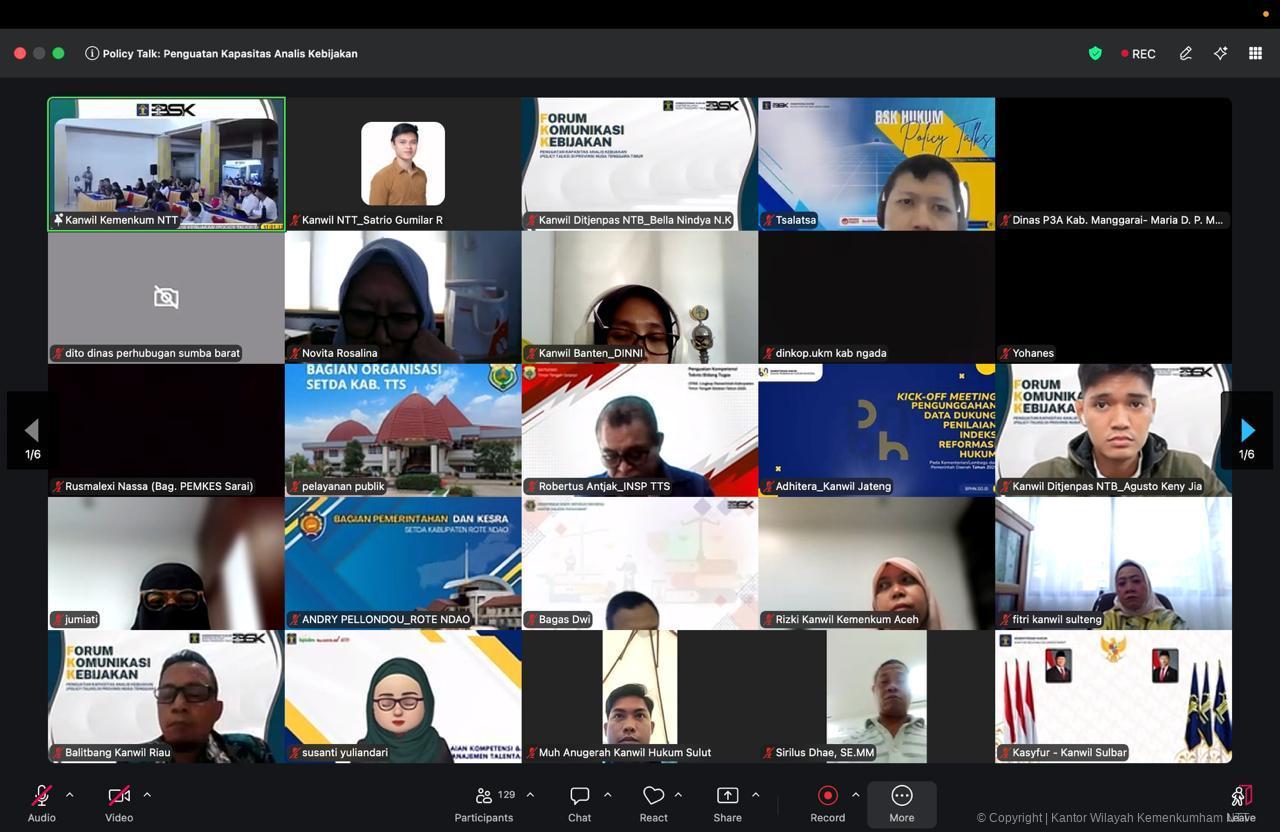
Task: Open the Chat panel
Action: 579,803
